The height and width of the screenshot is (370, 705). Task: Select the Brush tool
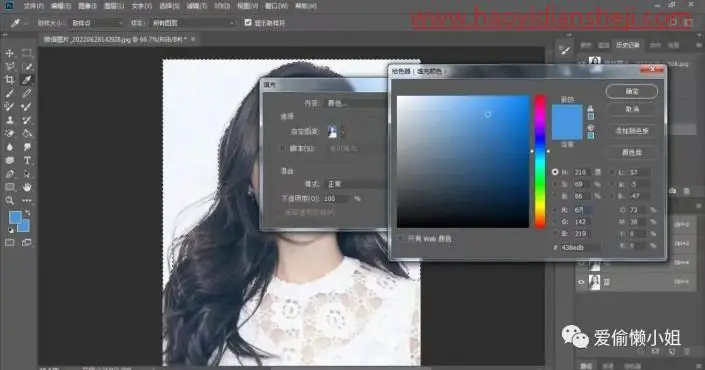click(x=9, y=94)
